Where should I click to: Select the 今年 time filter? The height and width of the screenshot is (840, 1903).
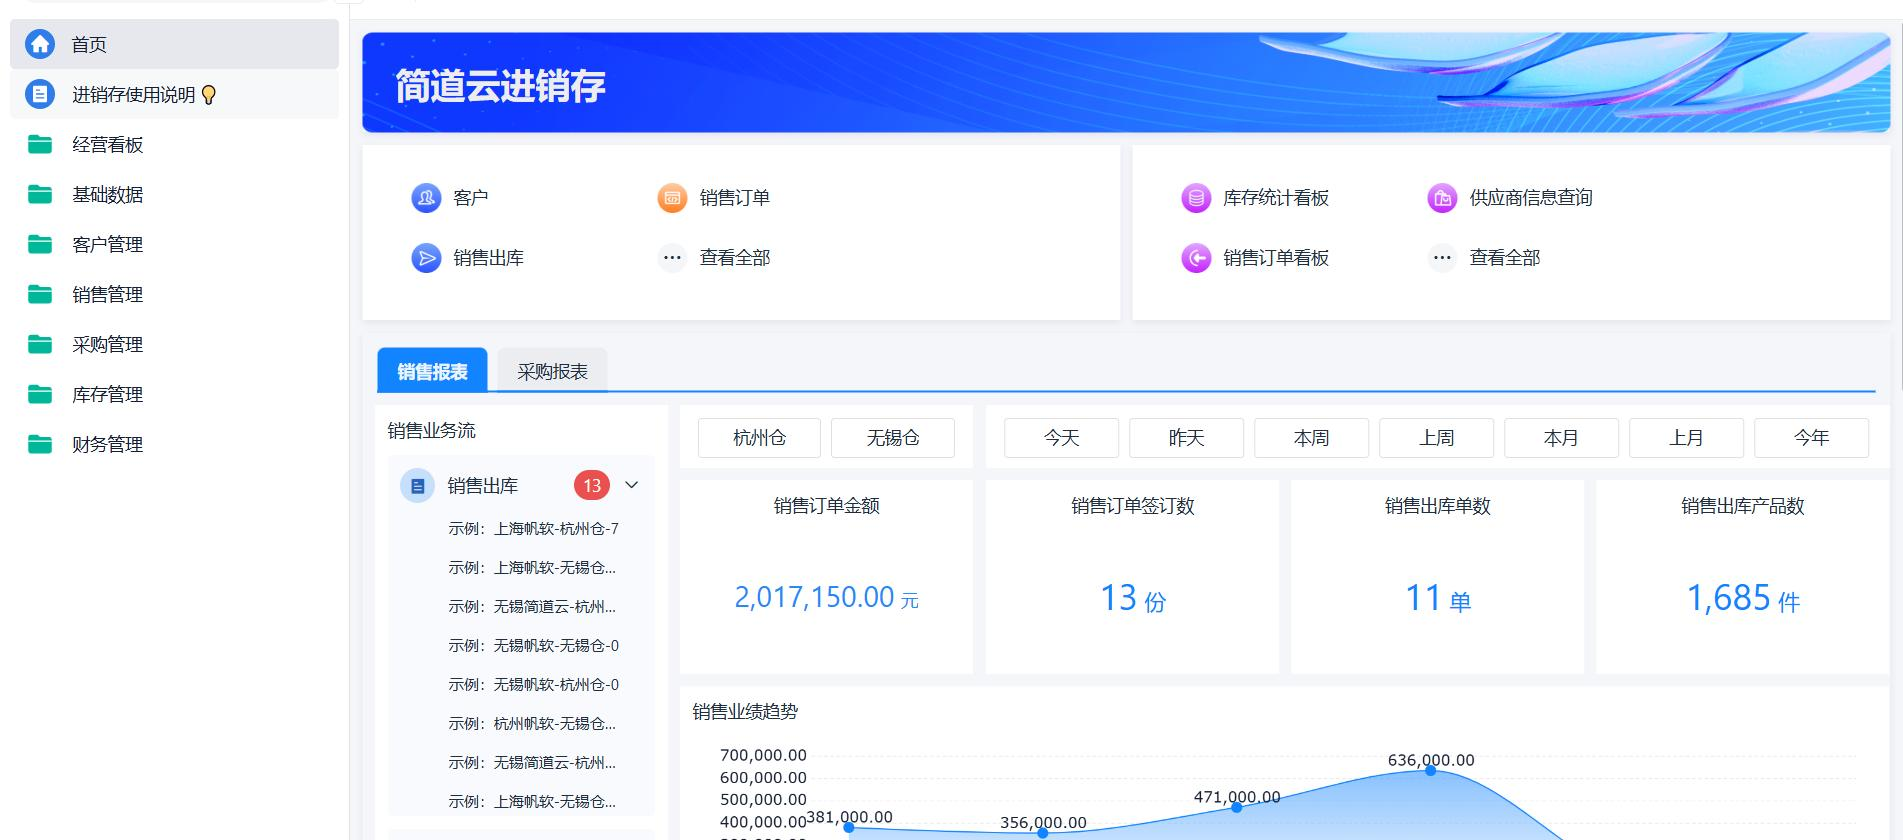coord(1811,438)
